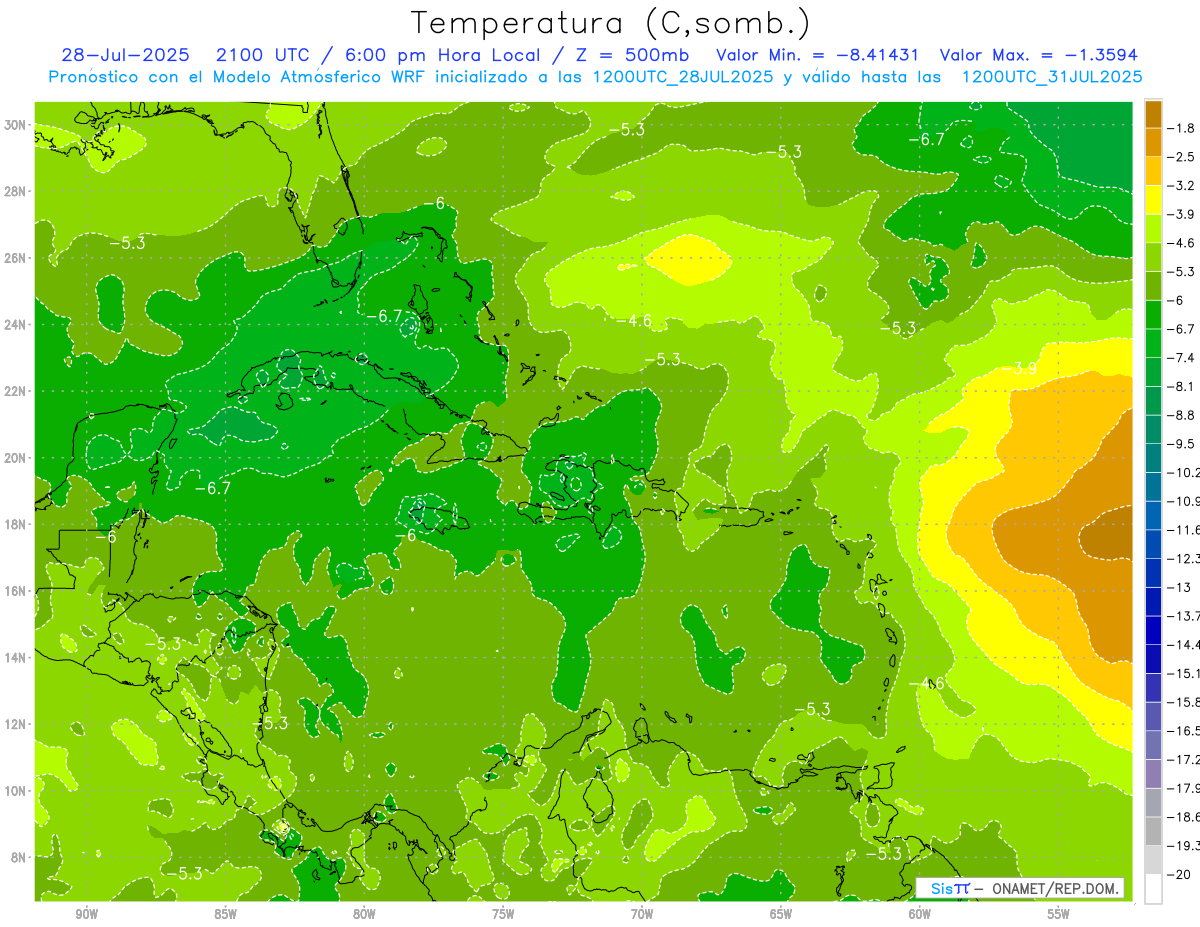Click the "-2.5" colorbar value
This screenshot has height=927, width=1200.
point(1180,157)
